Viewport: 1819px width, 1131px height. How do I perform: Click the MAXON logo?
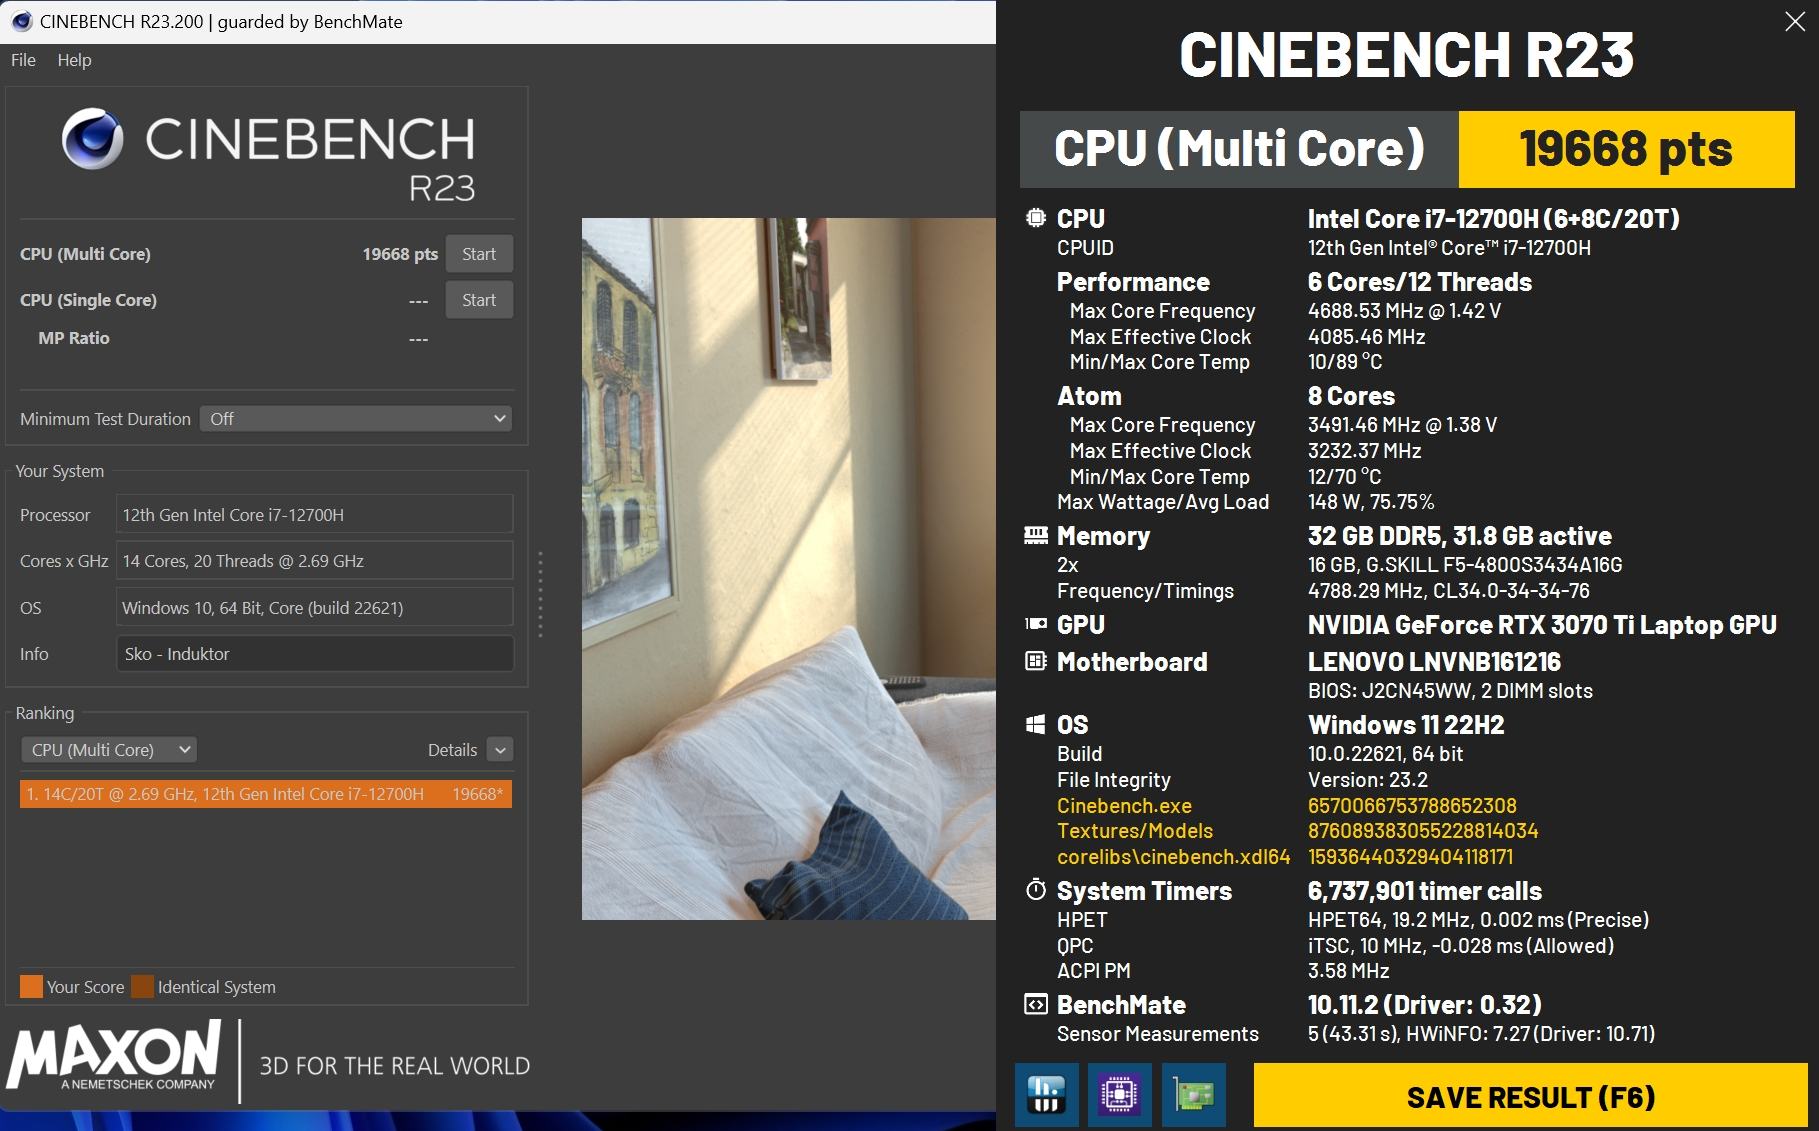(x=114, y=1055)
